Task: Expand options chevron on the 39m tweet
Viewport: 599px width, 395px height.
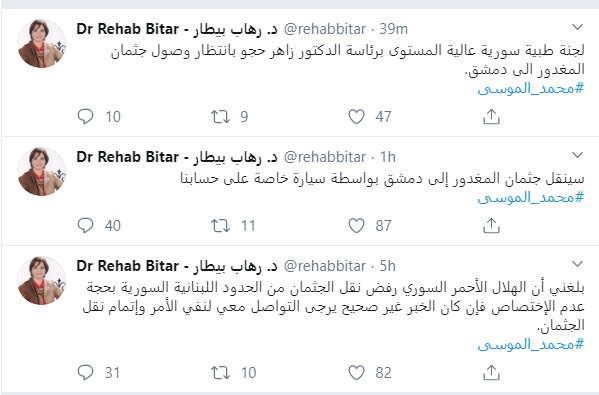Action: click(577, 27)
